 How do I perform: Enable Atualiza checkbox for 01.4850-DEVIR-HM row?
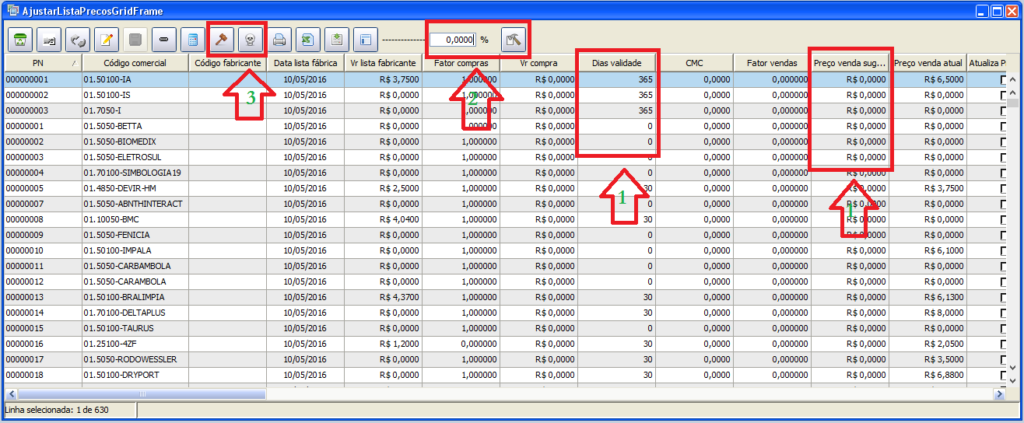(1006, 188)
